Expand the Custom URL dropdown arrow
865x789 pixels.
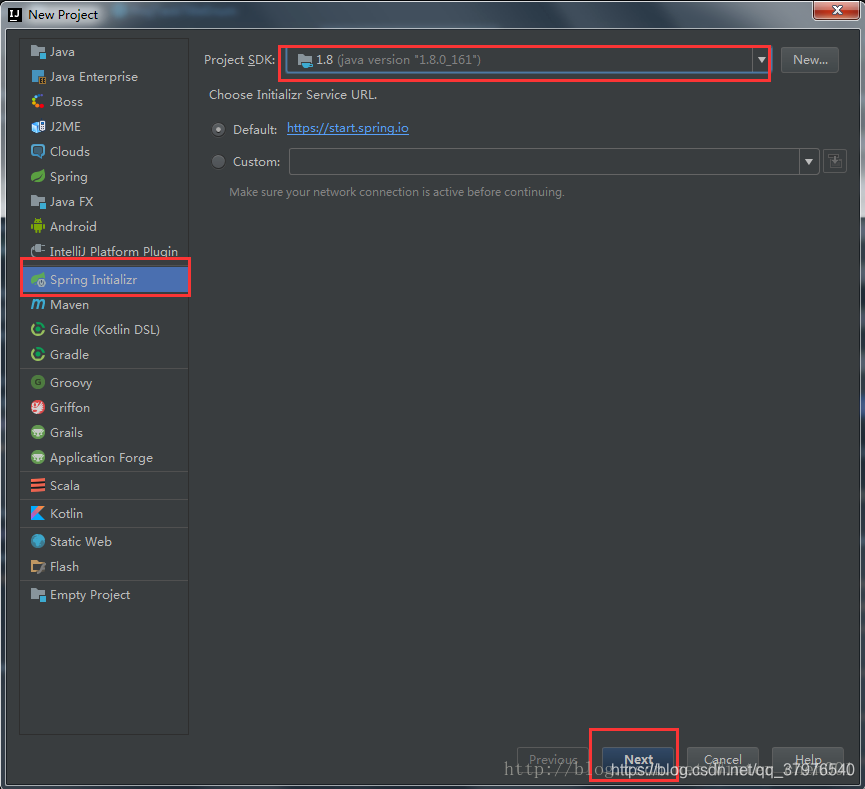(x=809, y=162)
